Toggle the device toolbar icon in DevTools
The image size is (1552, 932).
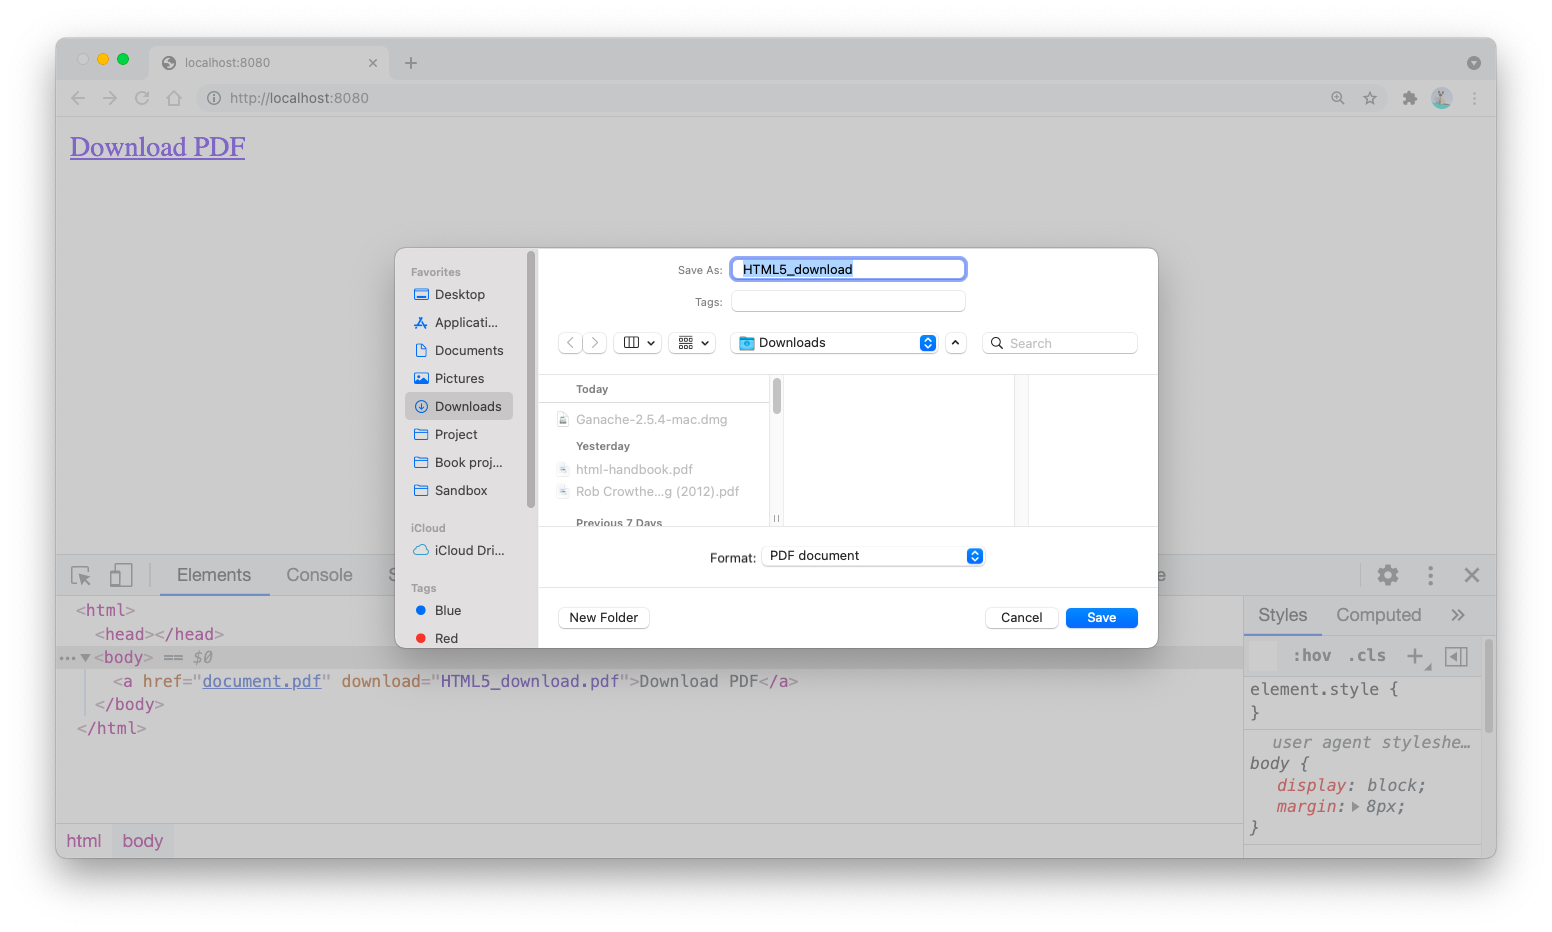tap(121, 575)
